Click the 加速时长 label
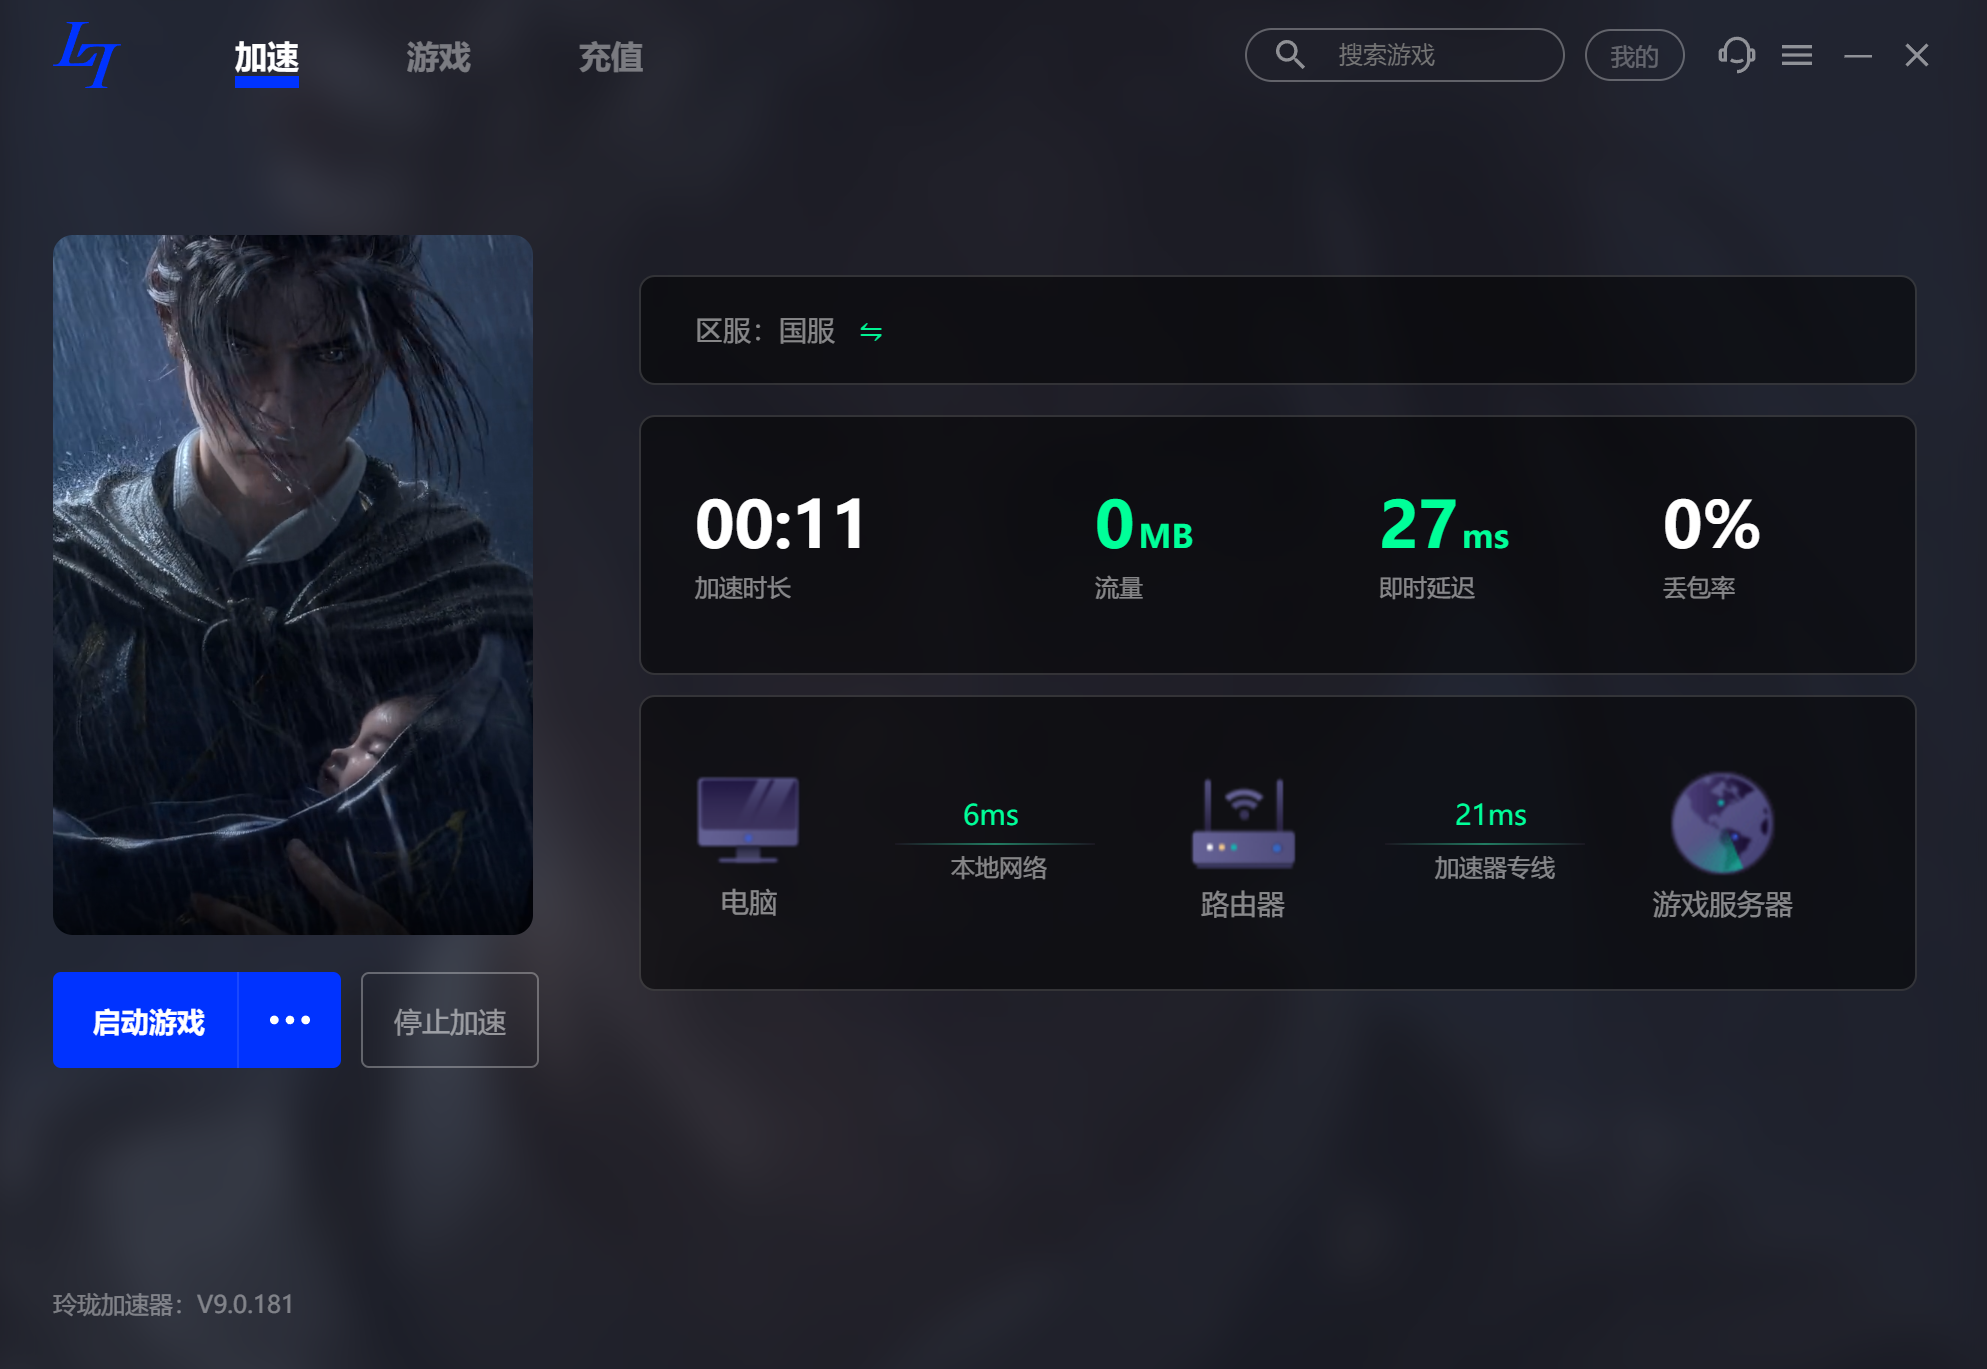This screenshot has width=1987, height=1369. click(x=743, y=588)
